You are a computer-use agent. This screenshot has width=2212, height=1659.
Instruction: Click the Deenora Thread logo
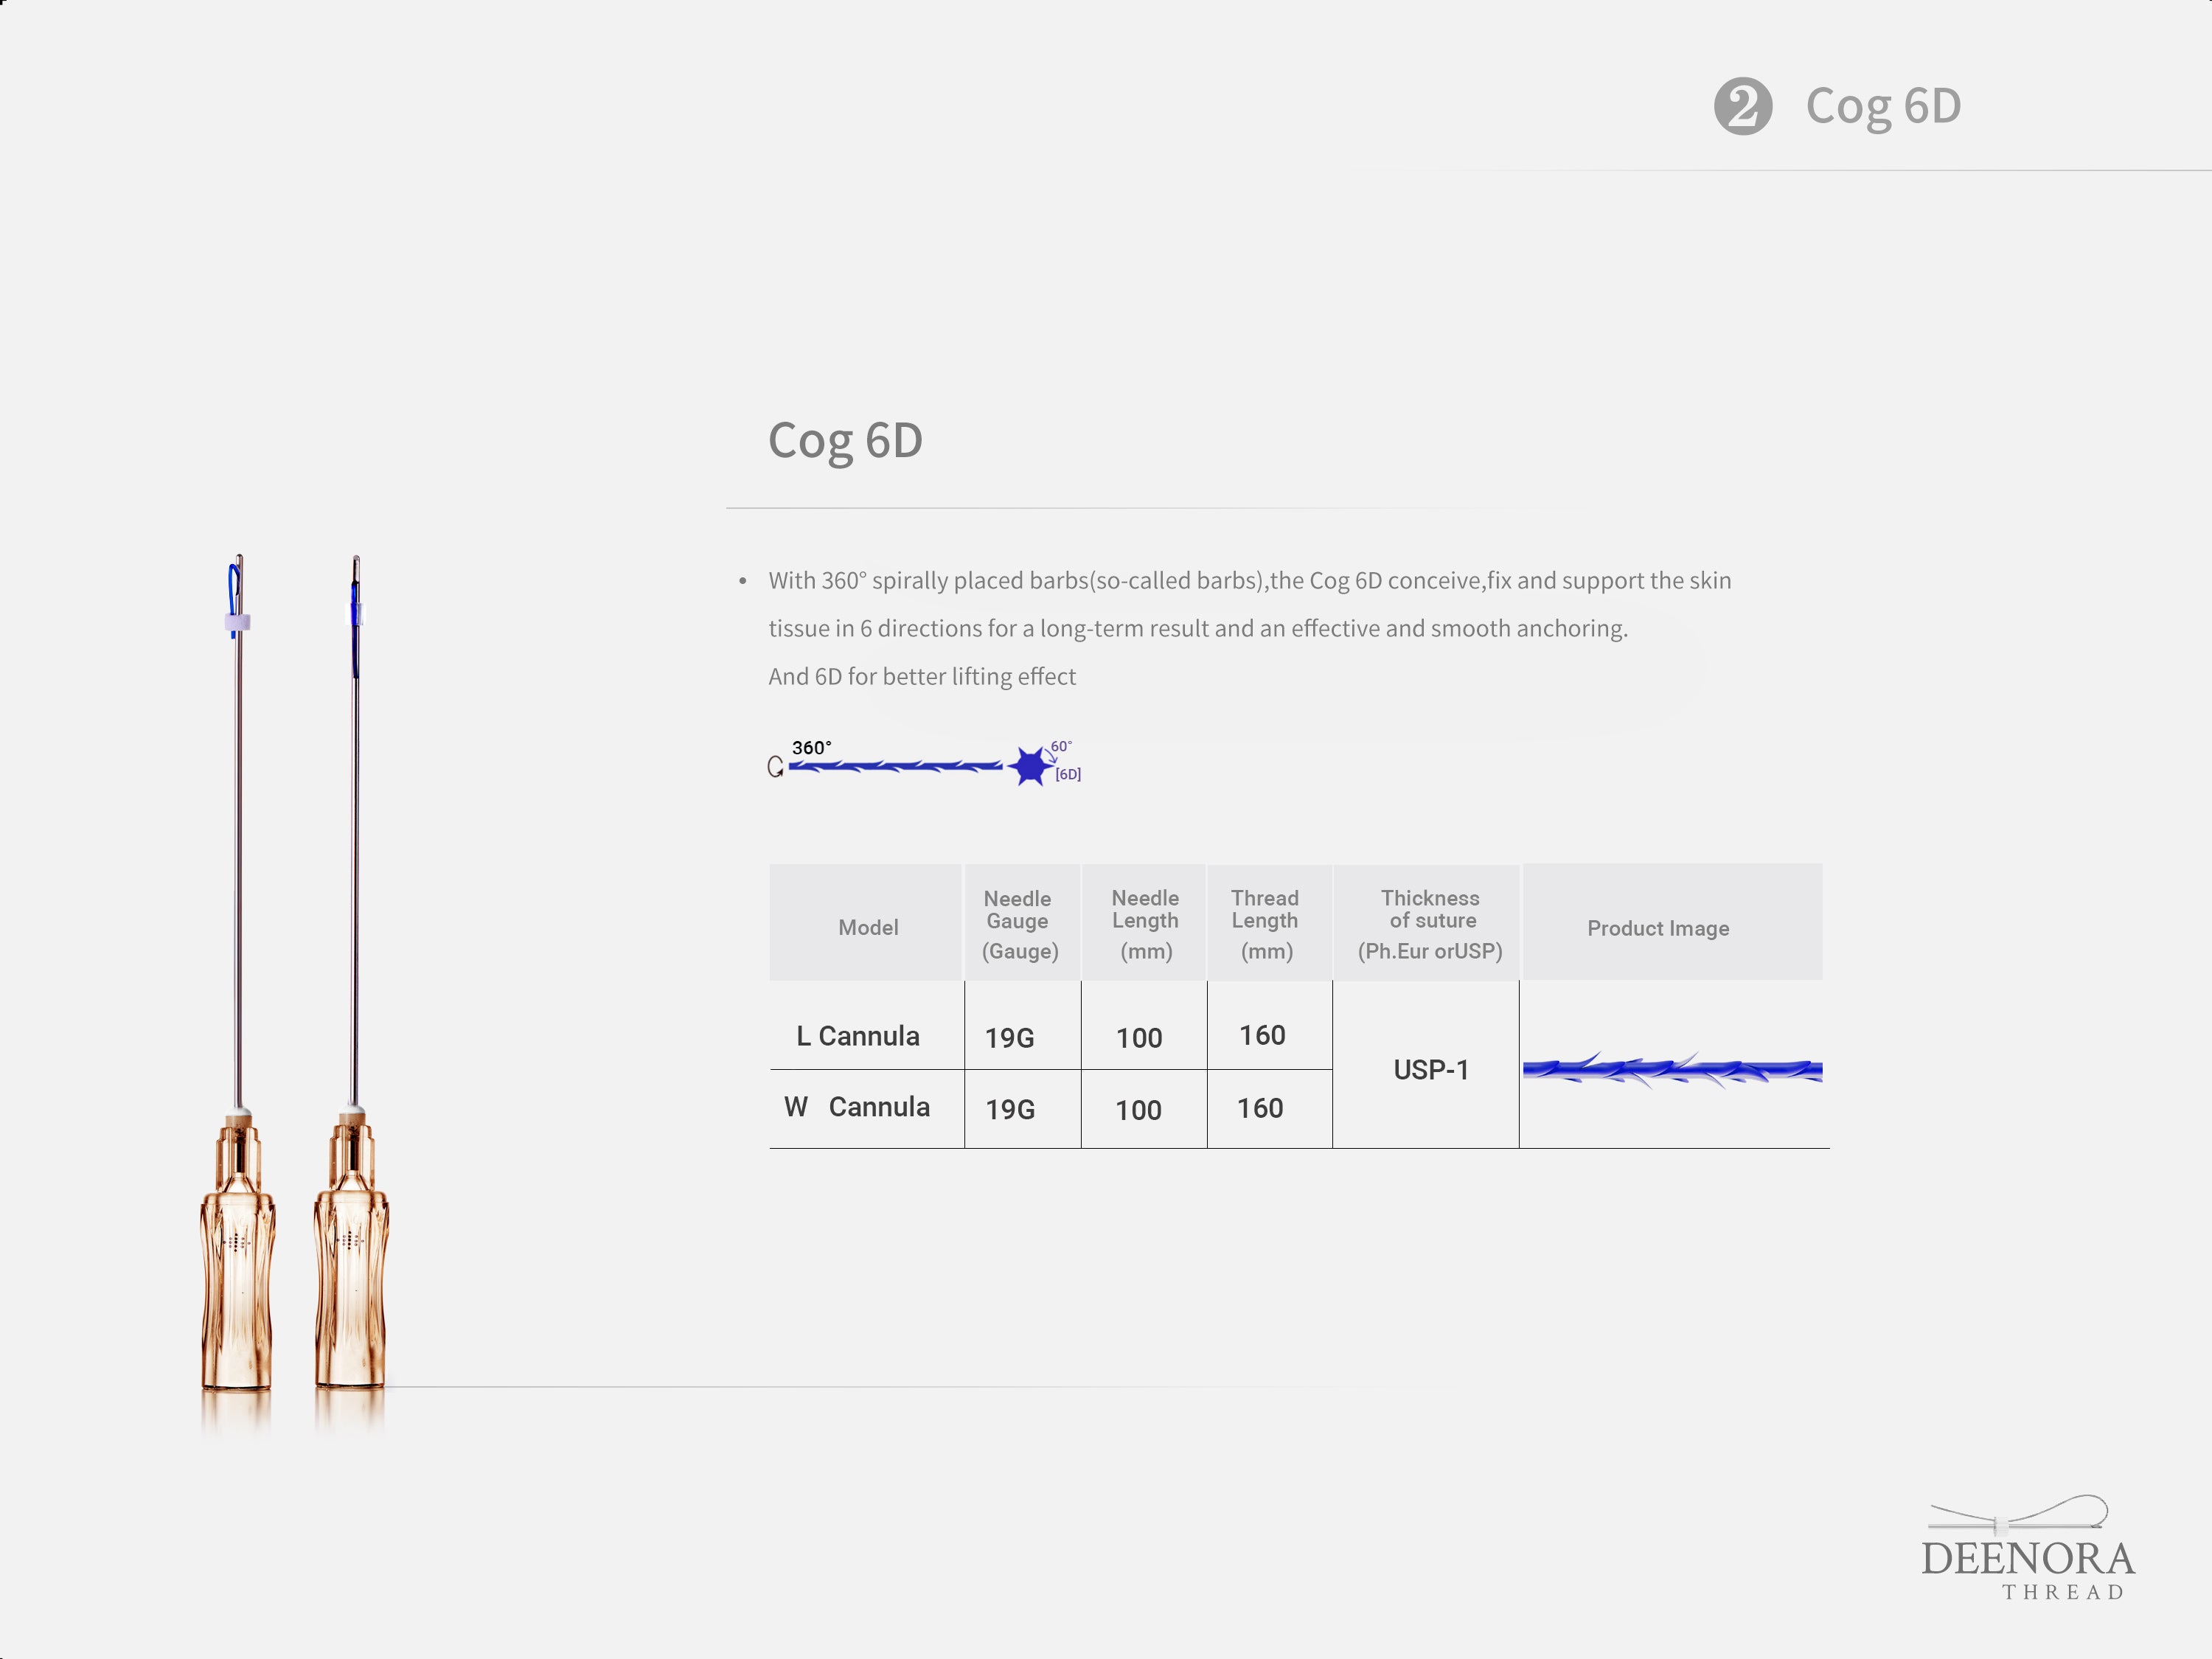coord(2027,1549)
